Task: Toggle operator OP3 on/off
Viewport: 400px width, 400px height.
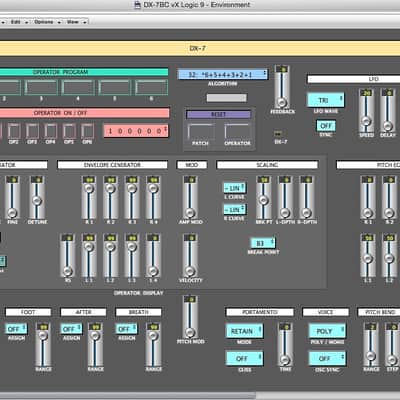Action: (x=32, y=131)
